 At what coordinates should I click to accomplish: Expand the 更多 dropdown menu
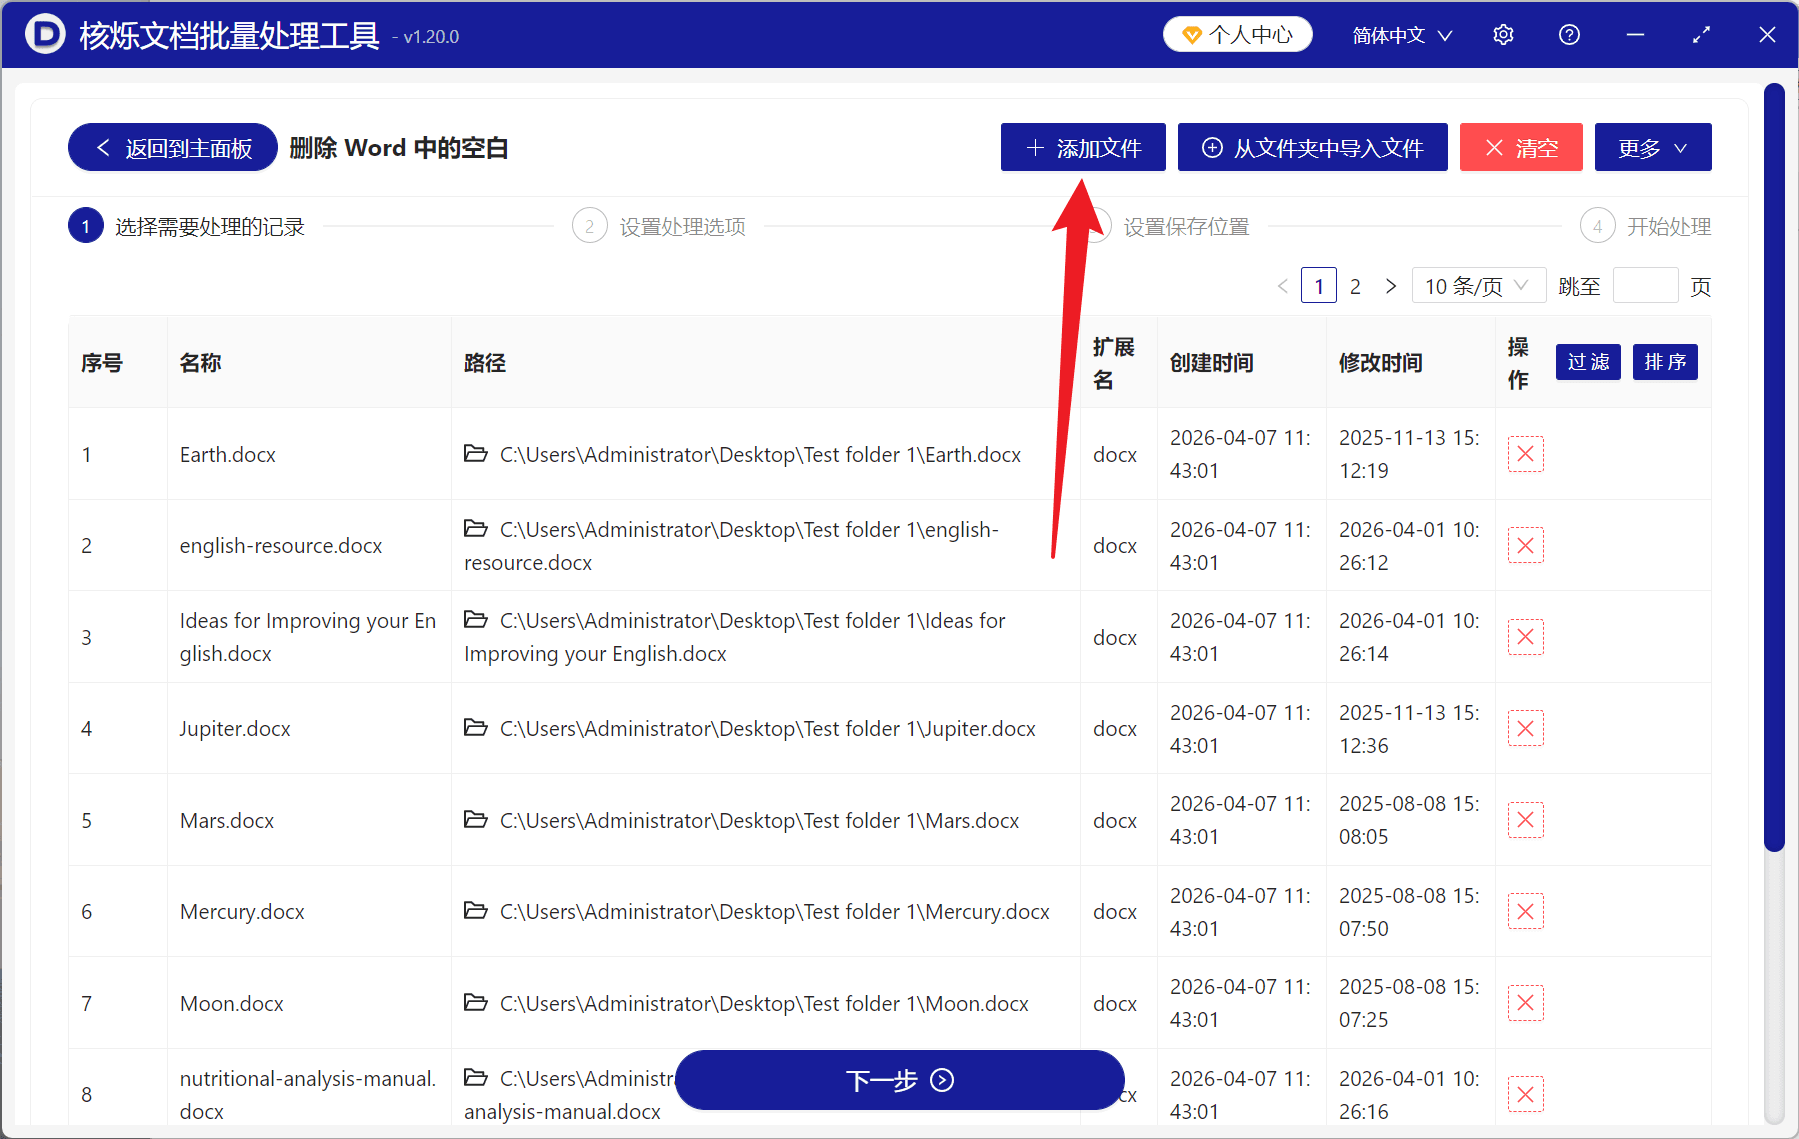point(1651,147)
